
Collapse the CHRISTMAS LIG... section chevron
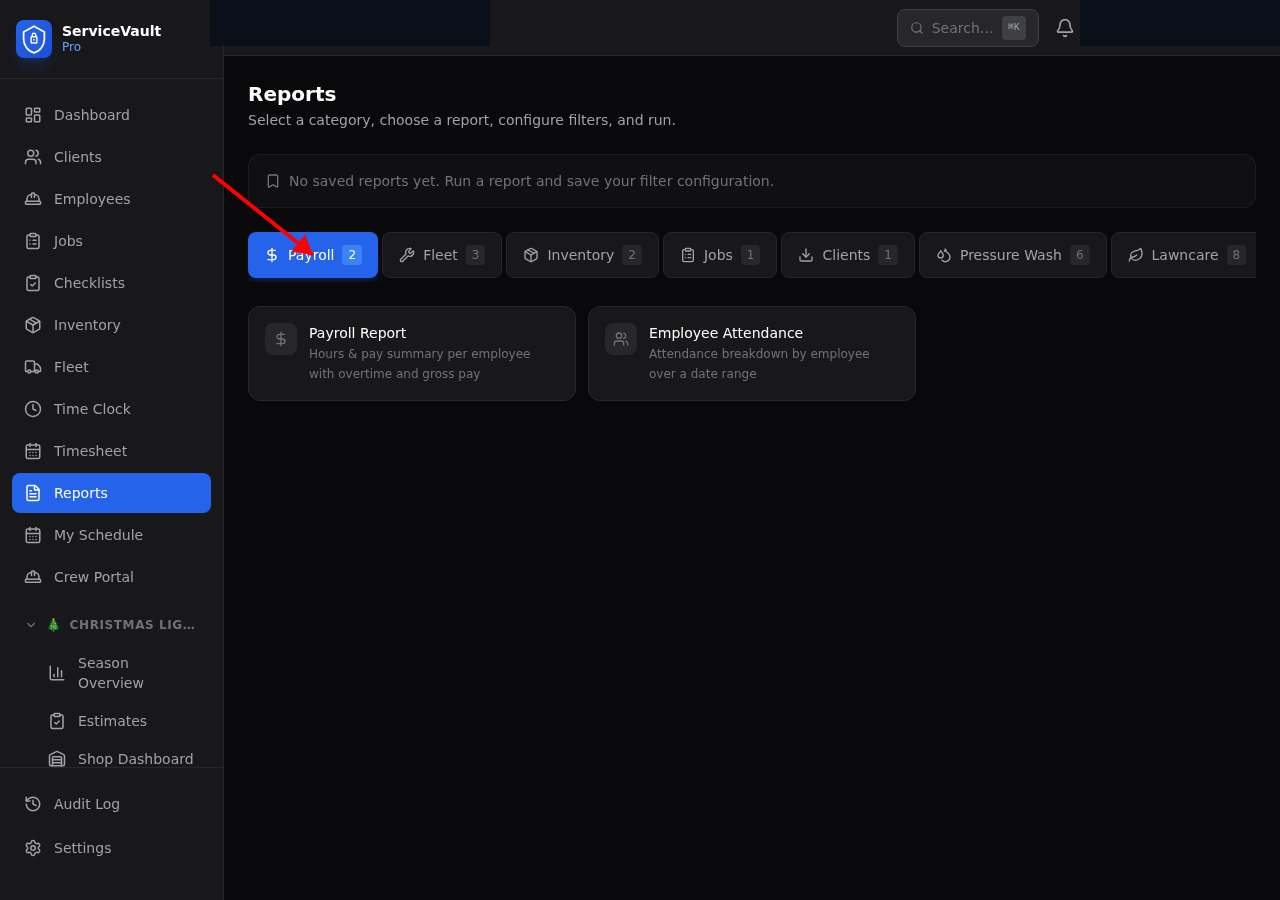[30, 624]
